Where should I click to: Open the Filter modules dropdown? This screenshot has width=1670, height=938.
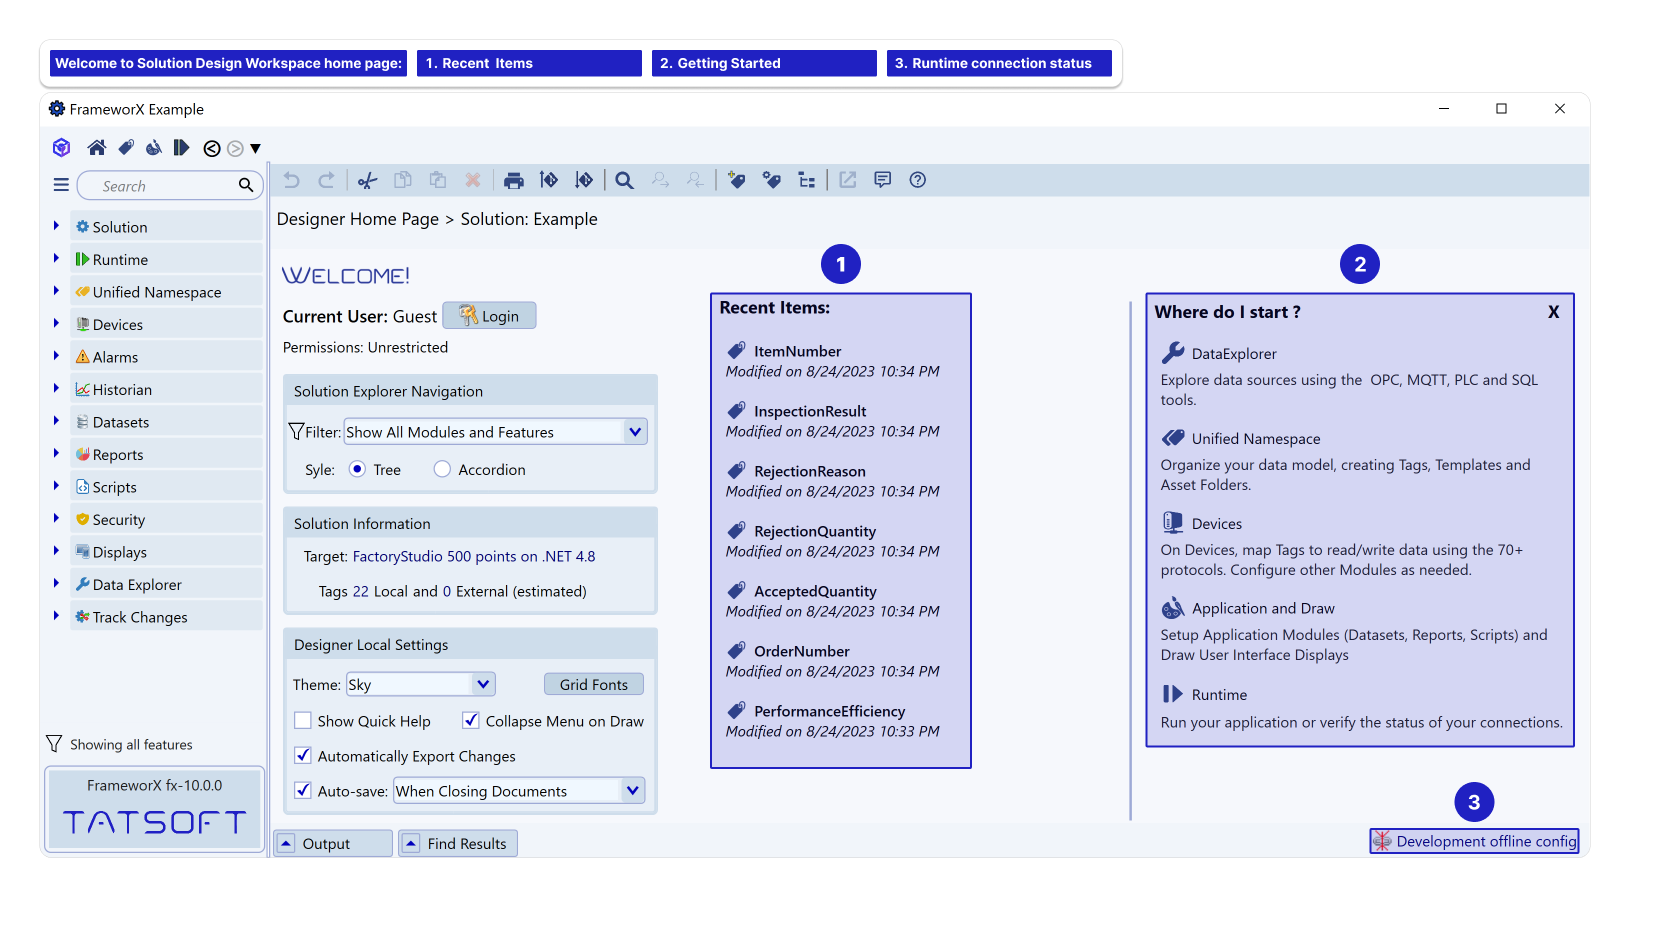click(634, 432)
